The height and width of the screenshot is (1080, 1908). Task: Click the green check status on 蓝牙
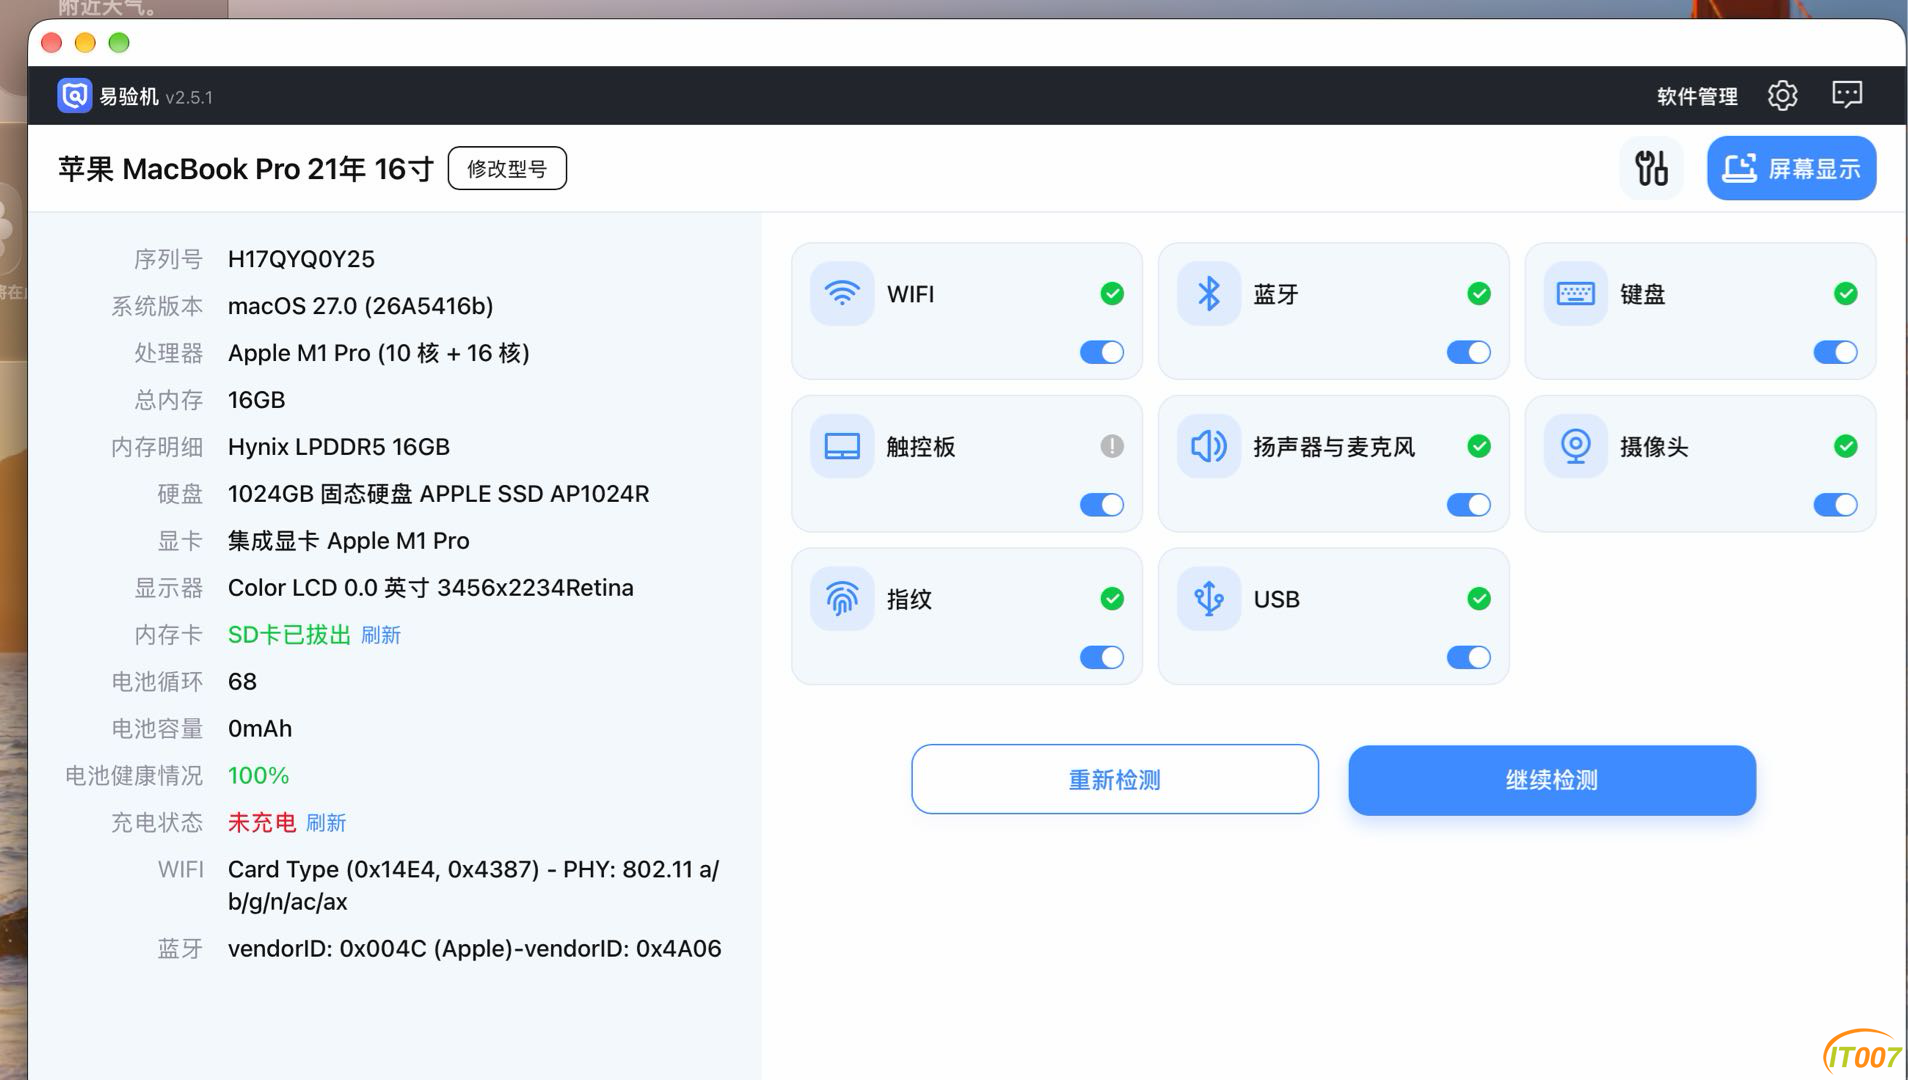click(1479, 293)
